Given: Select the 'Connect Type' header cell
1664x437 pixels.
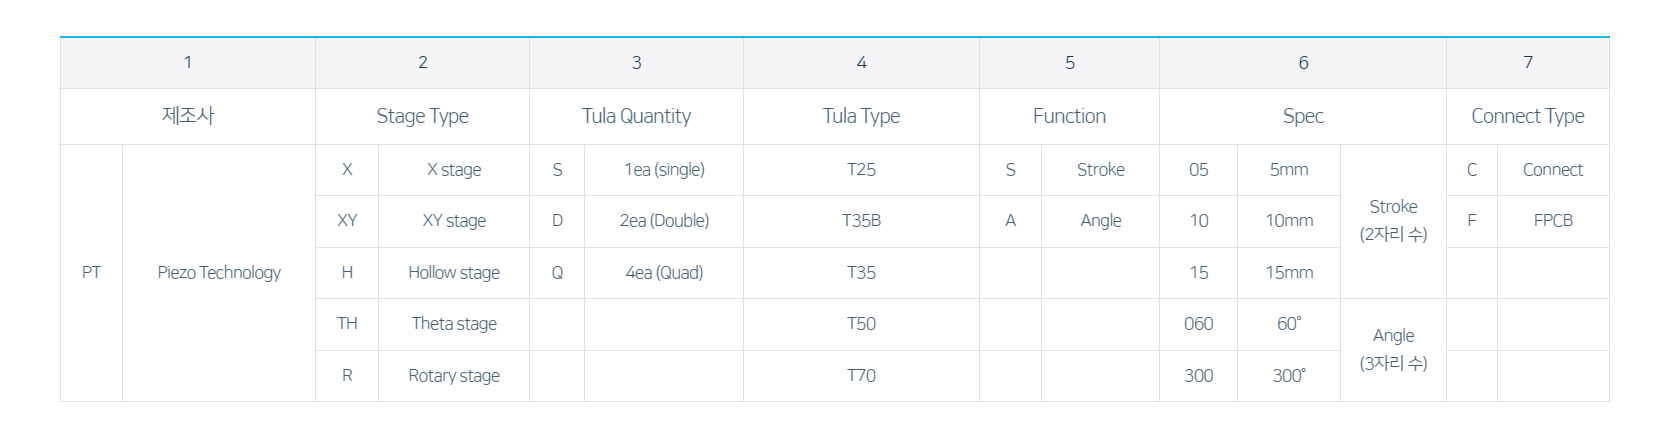Looking at the screenshot, I should click(x=1527, y=116).
